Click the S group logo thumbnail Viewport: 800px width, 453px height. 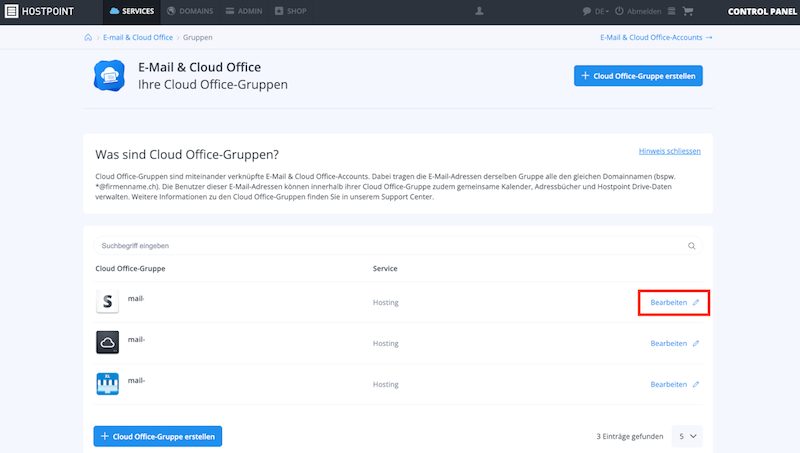(x=108, y=301)
